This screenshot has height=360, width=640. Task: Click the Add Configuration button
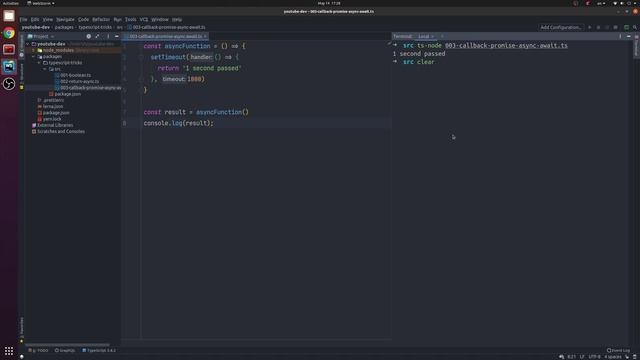tap(561, 27)
